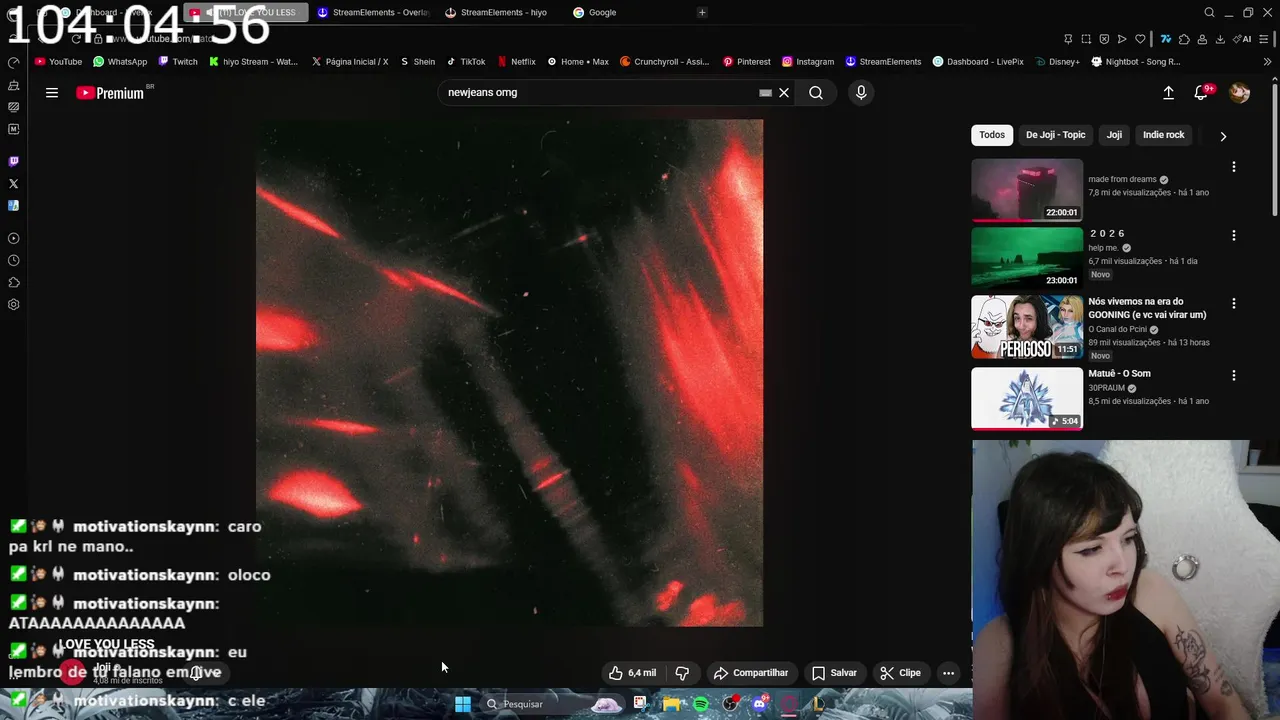The width and height of the screenshot is (1280, 720).
Task: Open options for Matuê - O Som video
Action: [x=1234, y=375]
